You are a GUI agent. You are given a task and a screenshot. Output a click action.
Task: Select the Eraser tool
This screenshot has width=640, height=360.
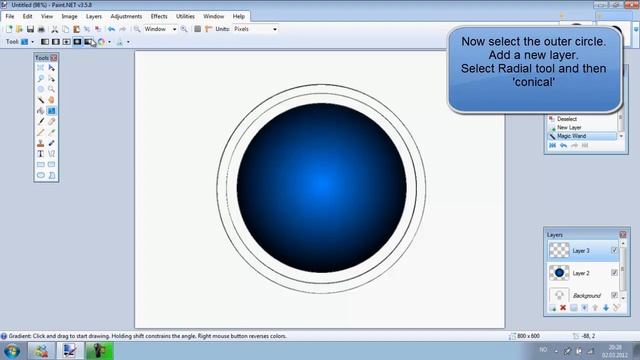tap(51, 122)
